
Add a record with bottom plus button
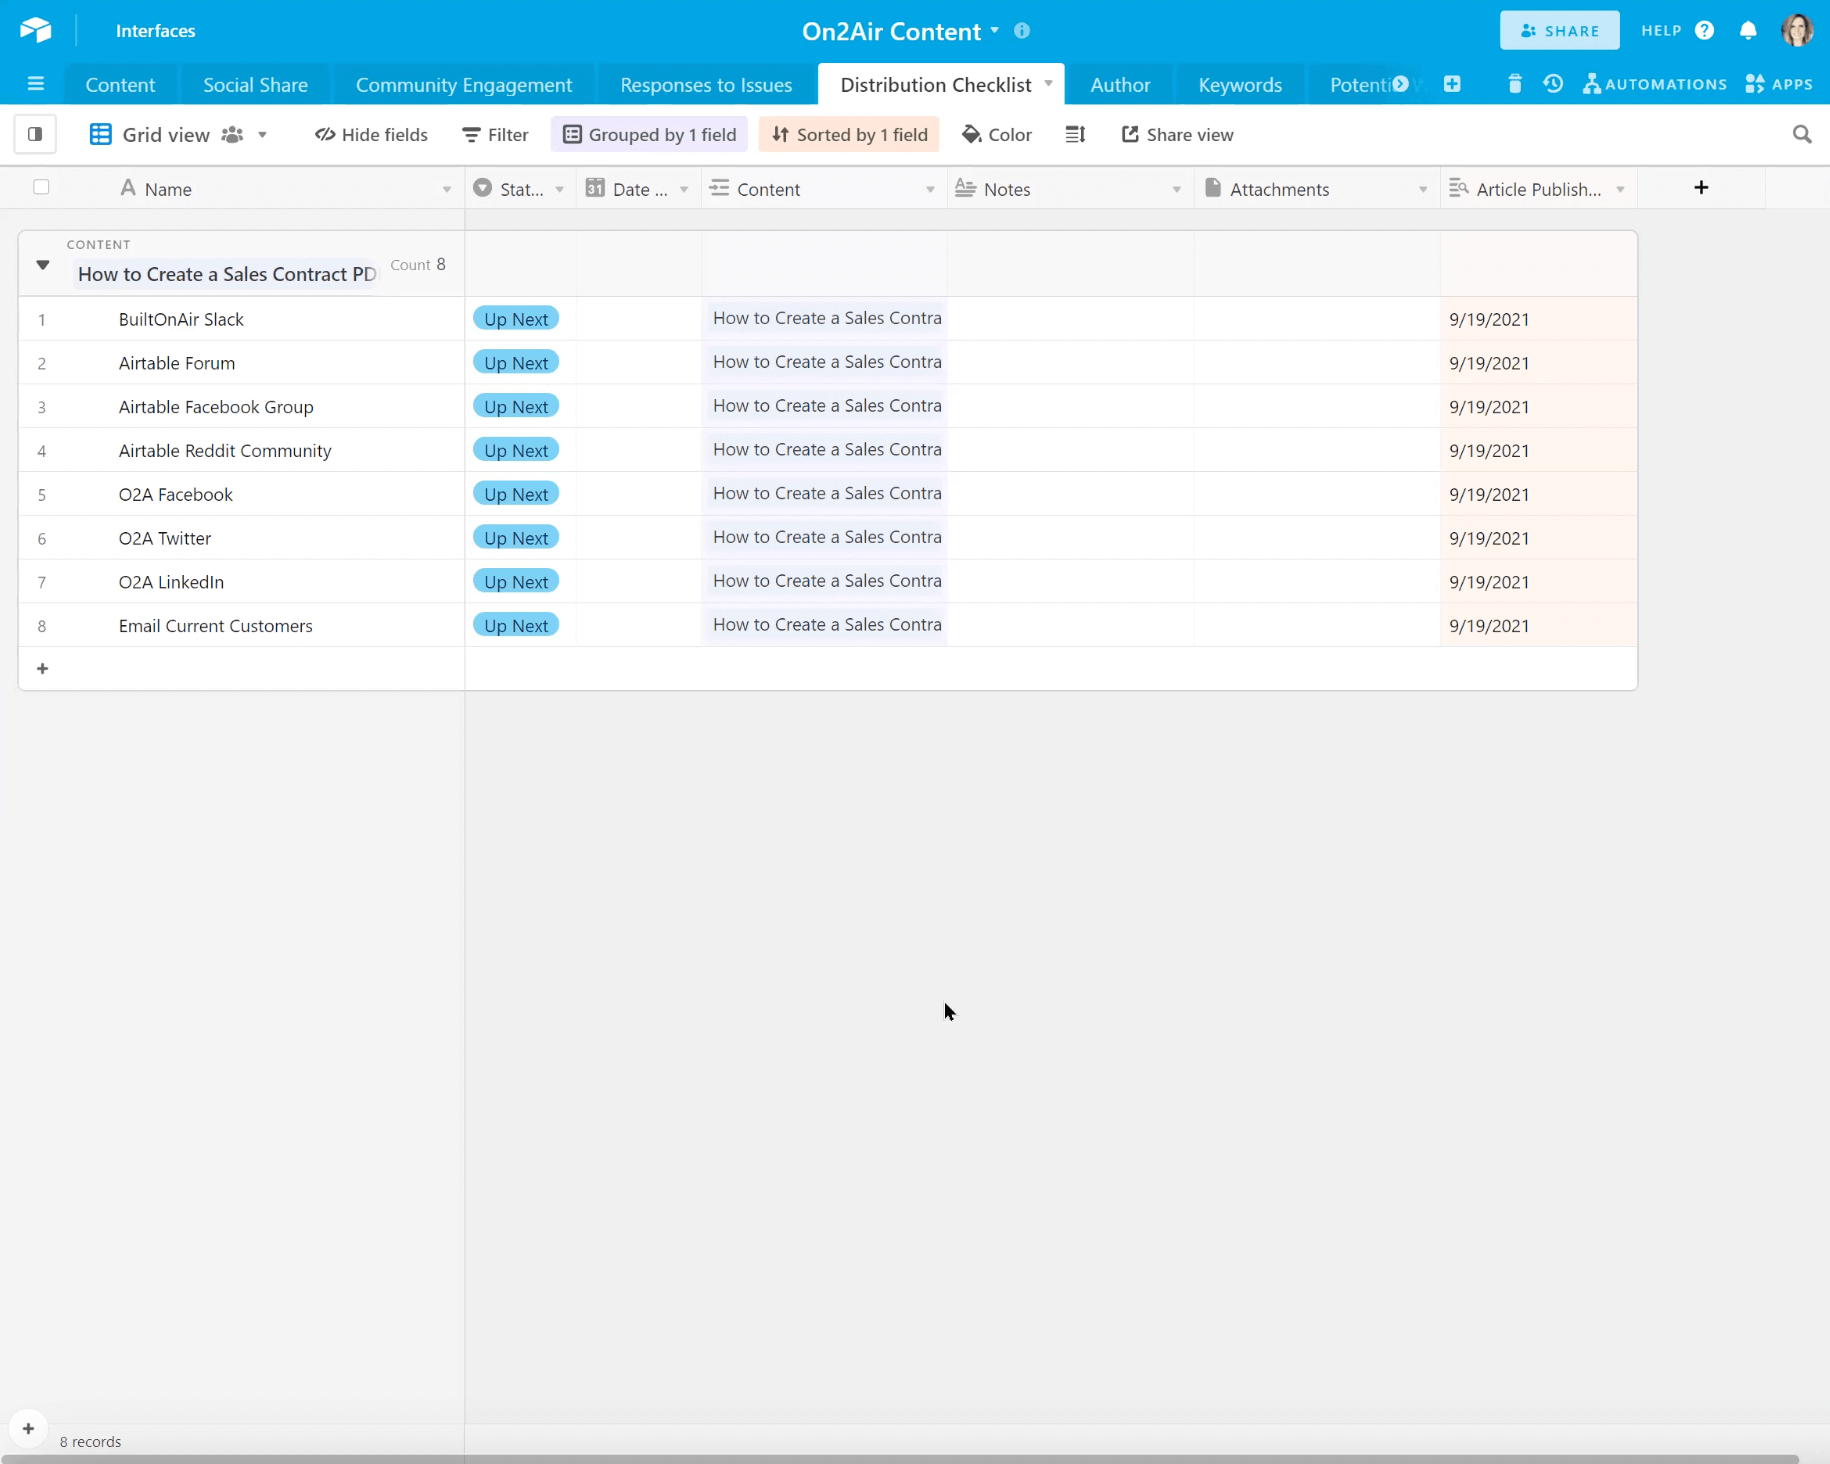(28, 1428)
